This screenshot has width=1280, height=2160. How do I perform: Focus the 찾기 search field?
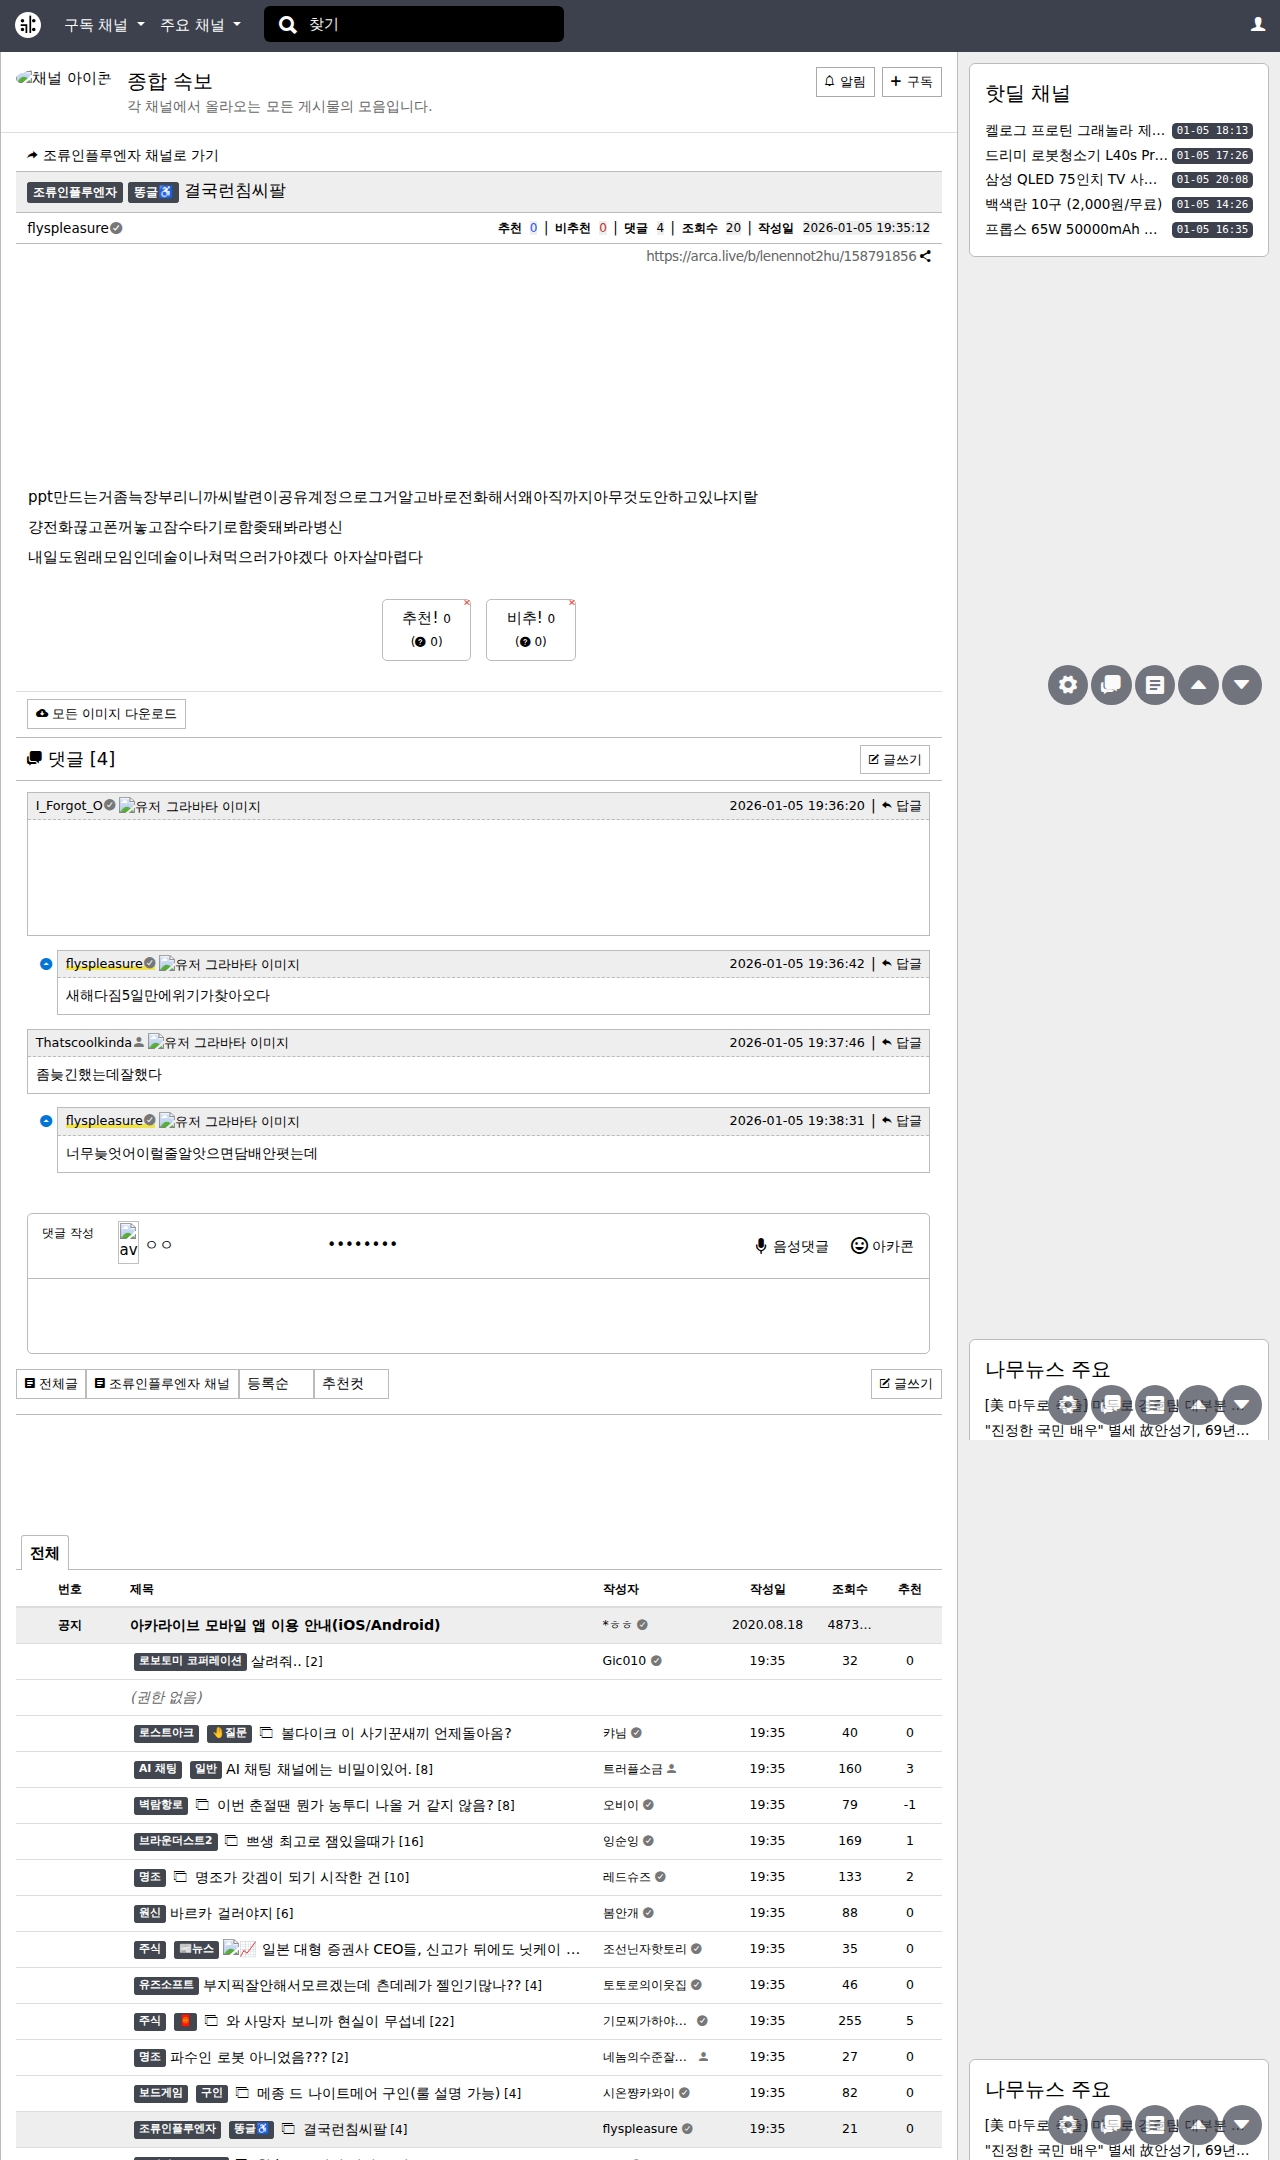[430, 25]
